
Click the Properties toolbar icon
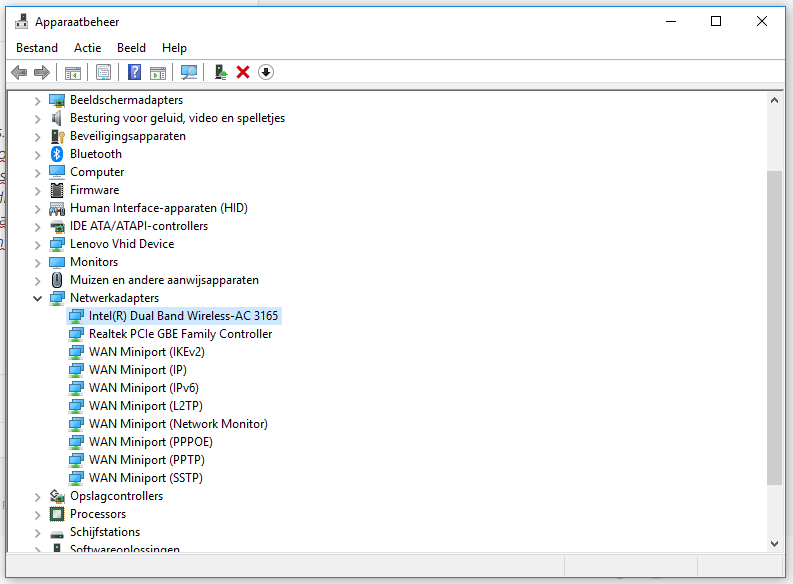[x=103, y=72]
